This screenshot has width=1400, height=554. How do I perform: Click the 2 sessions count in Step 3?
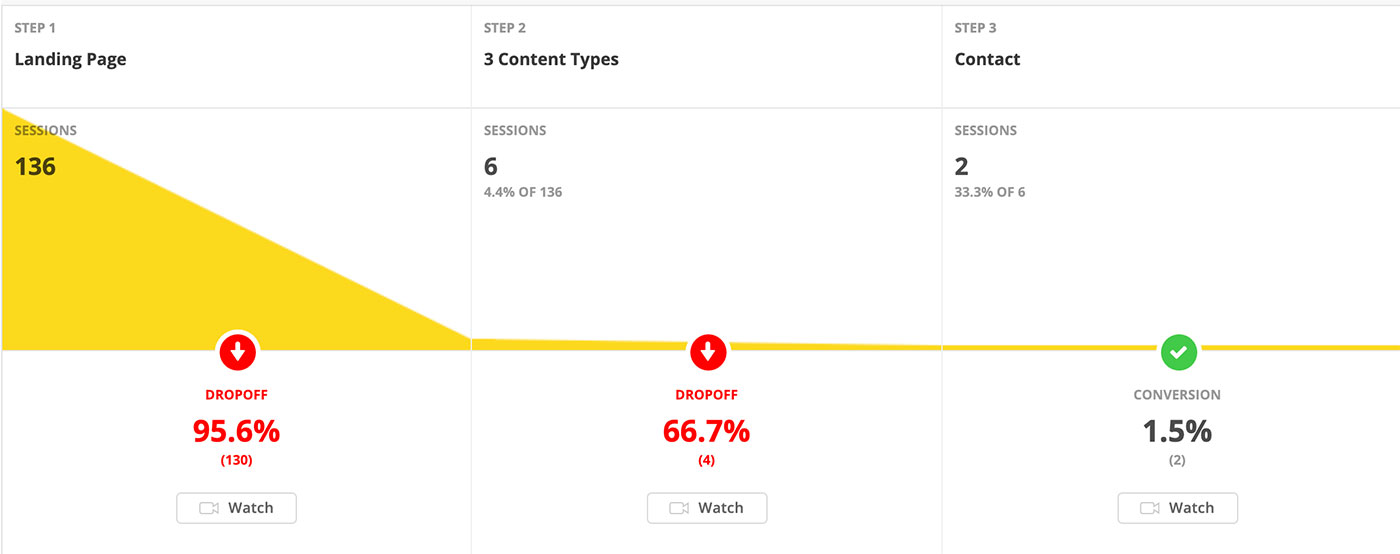[962, 166]
